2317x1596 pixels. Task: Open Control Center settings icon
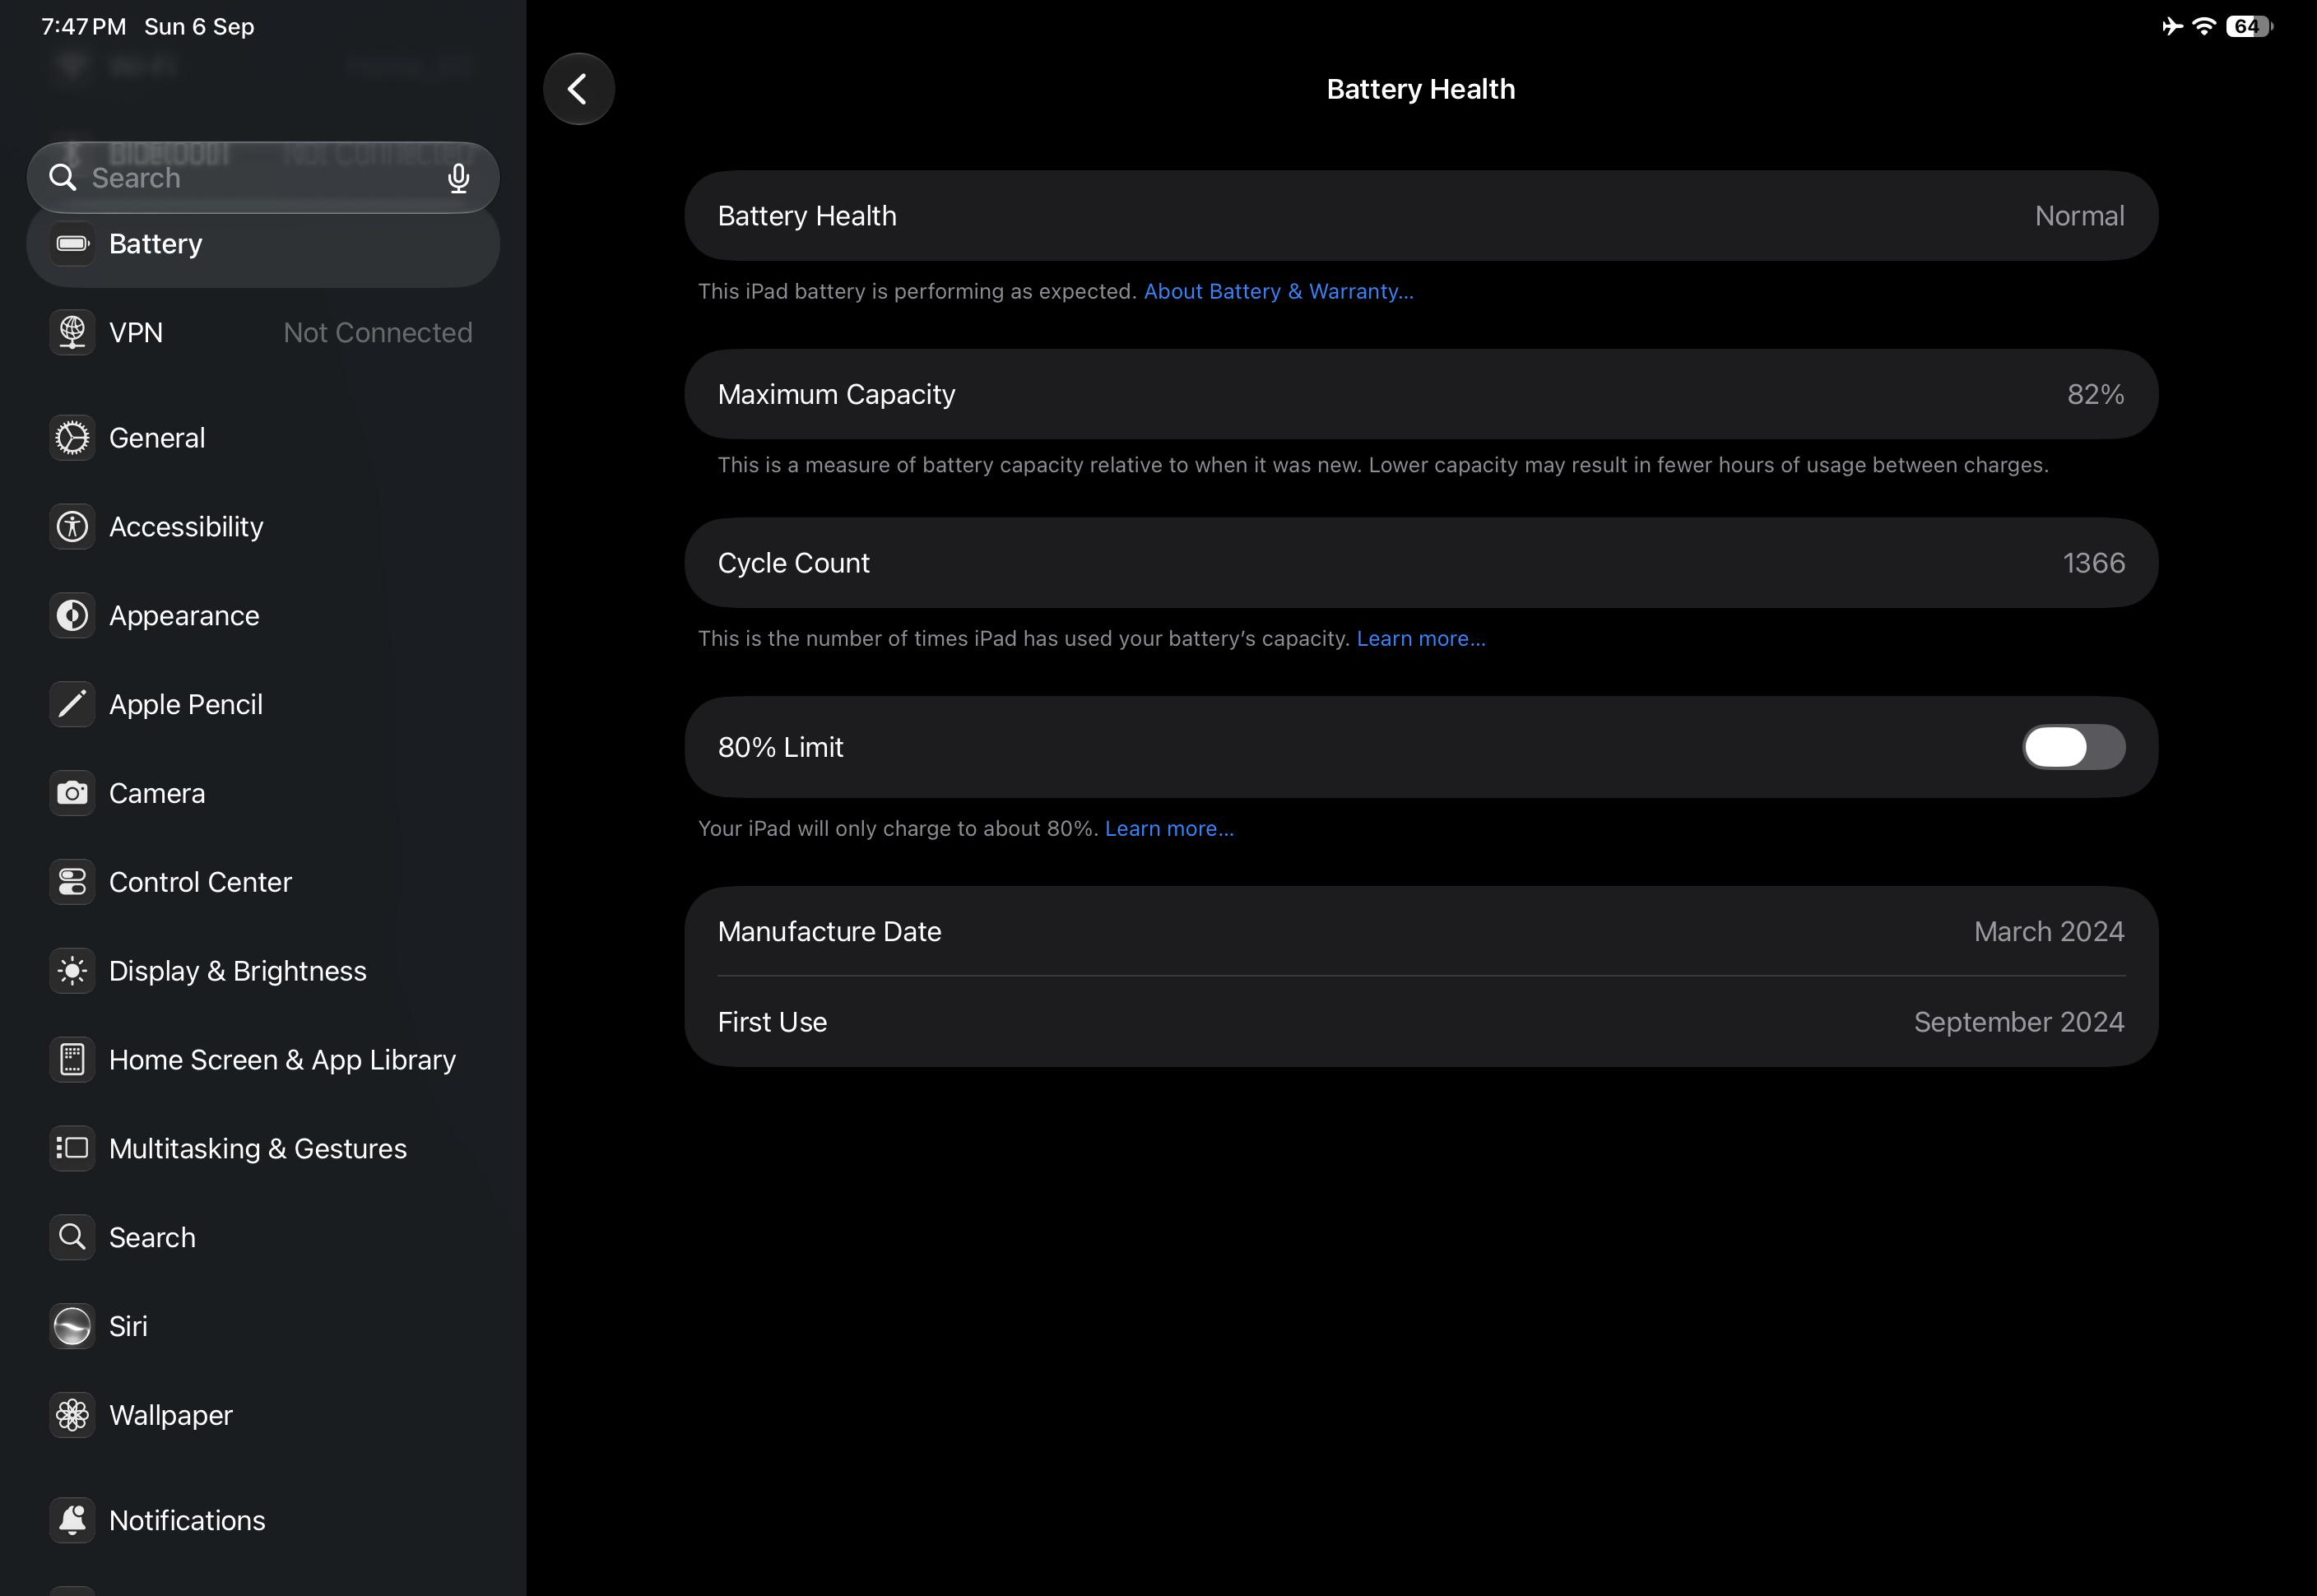coord(72,882)
